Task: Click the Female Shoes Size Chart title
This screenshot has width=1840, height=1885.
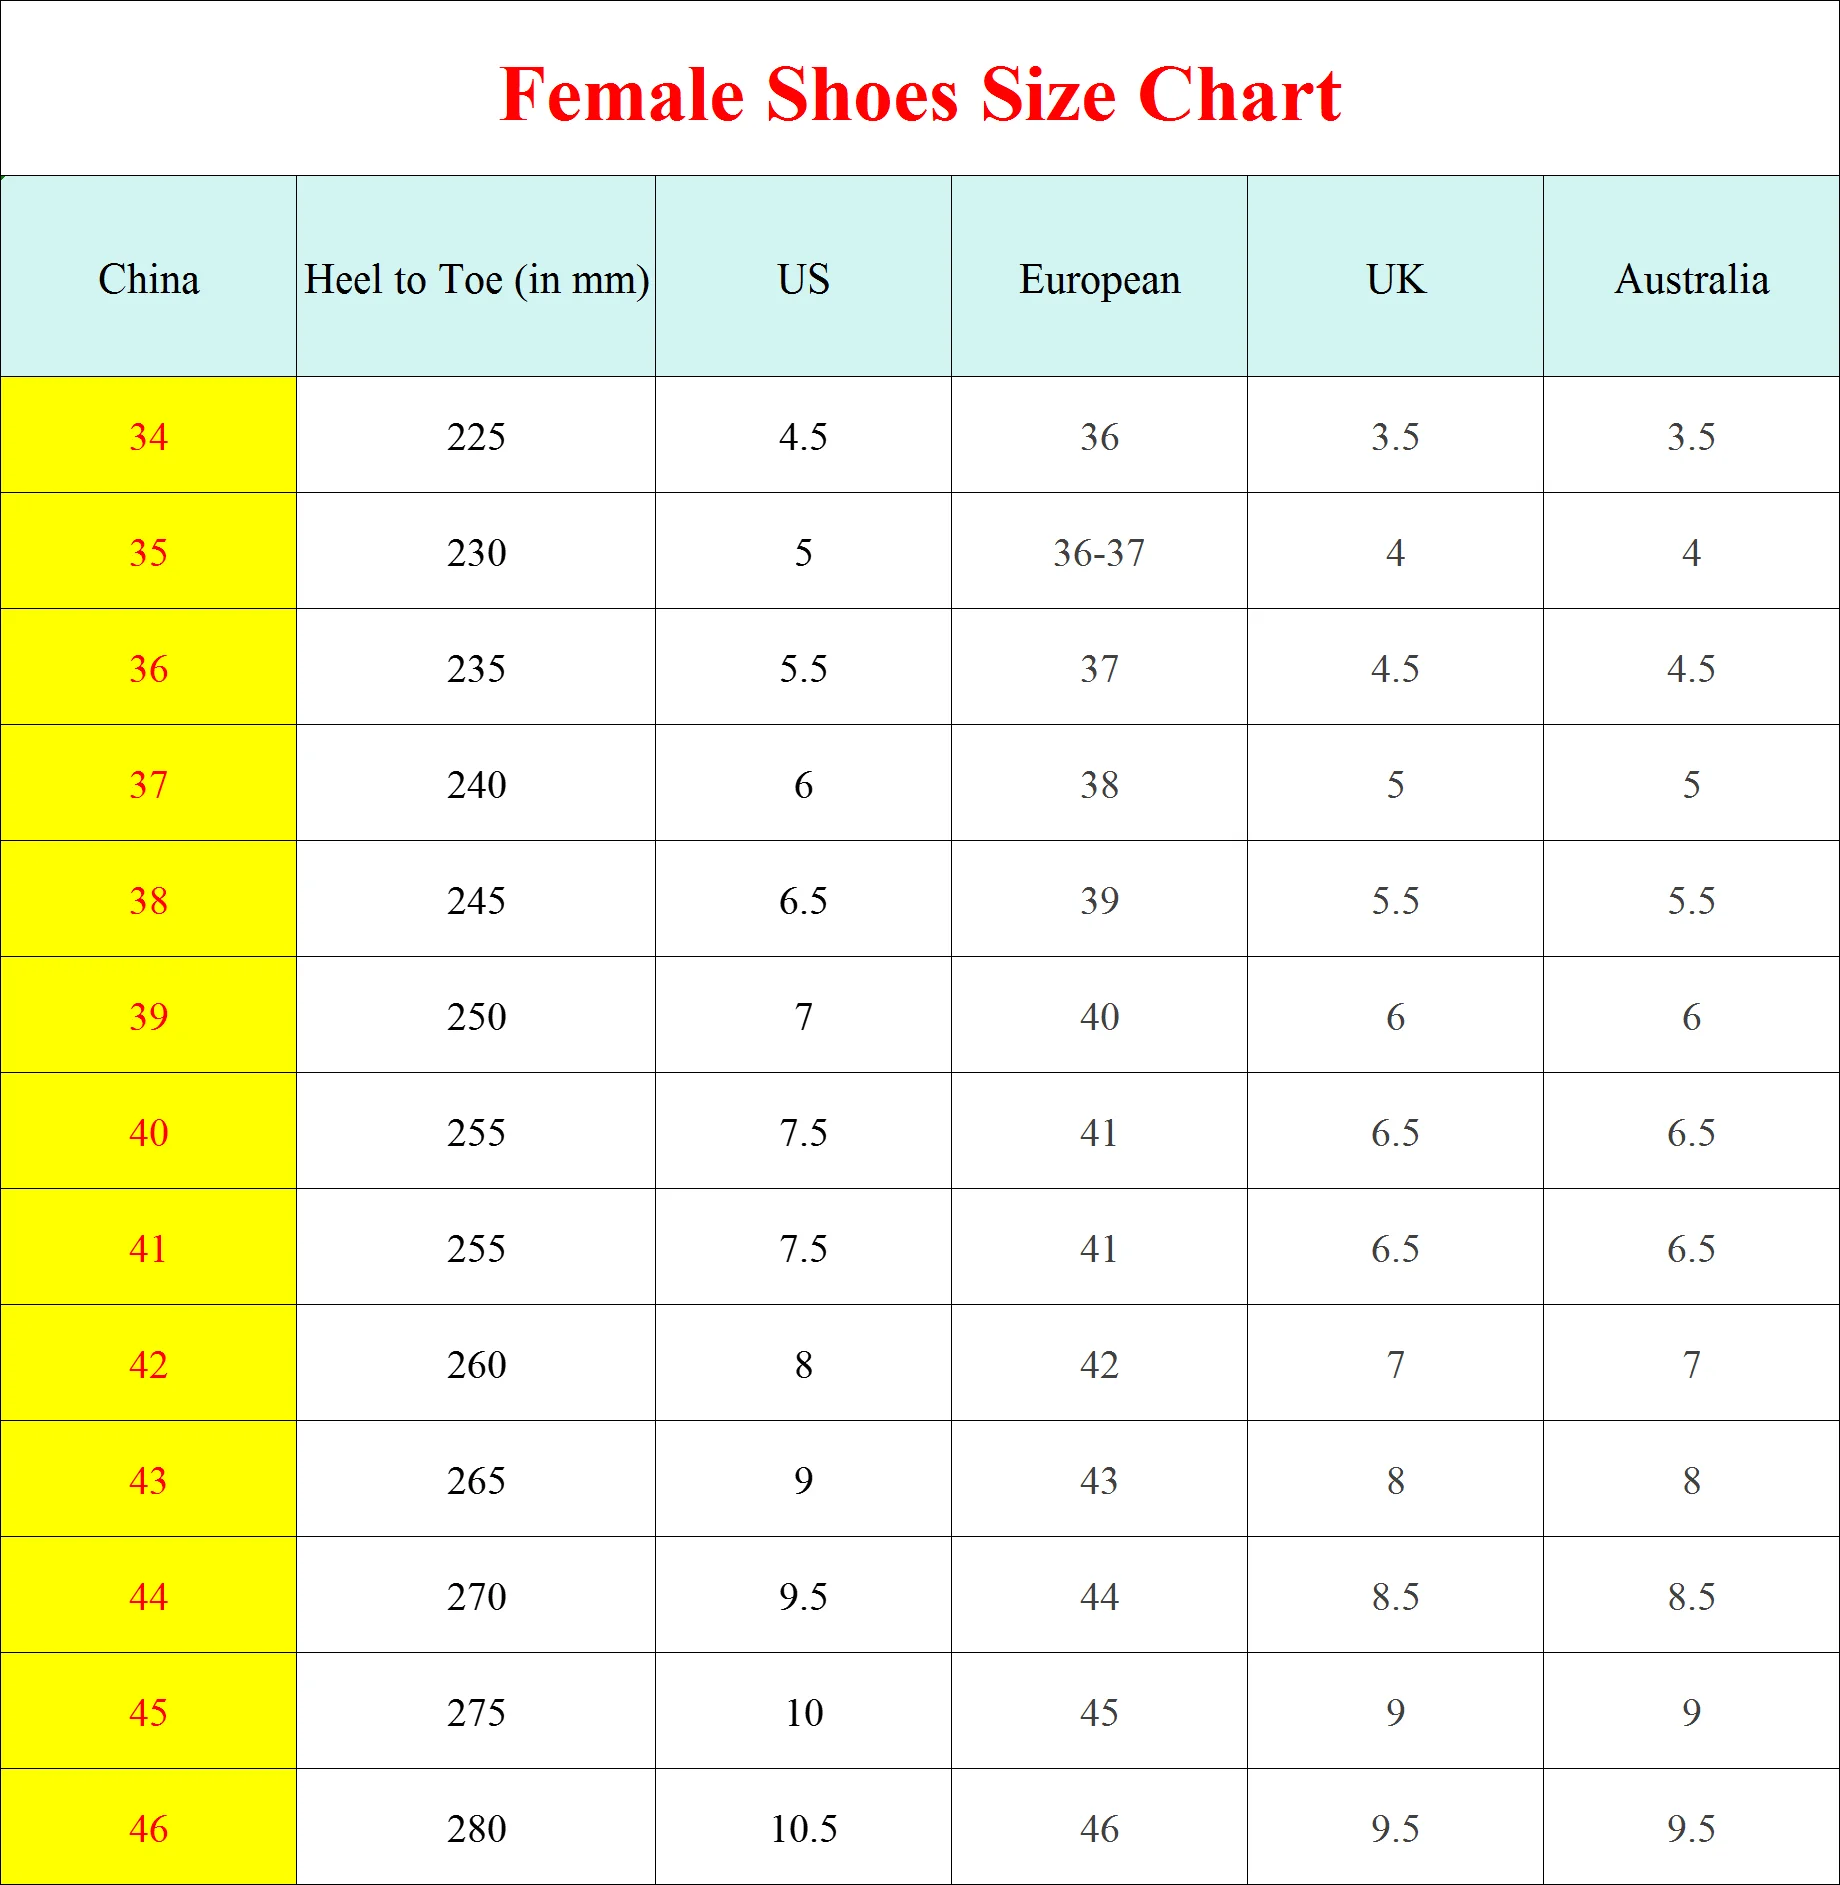Action: pyautogui.click(x=919, y=96)
